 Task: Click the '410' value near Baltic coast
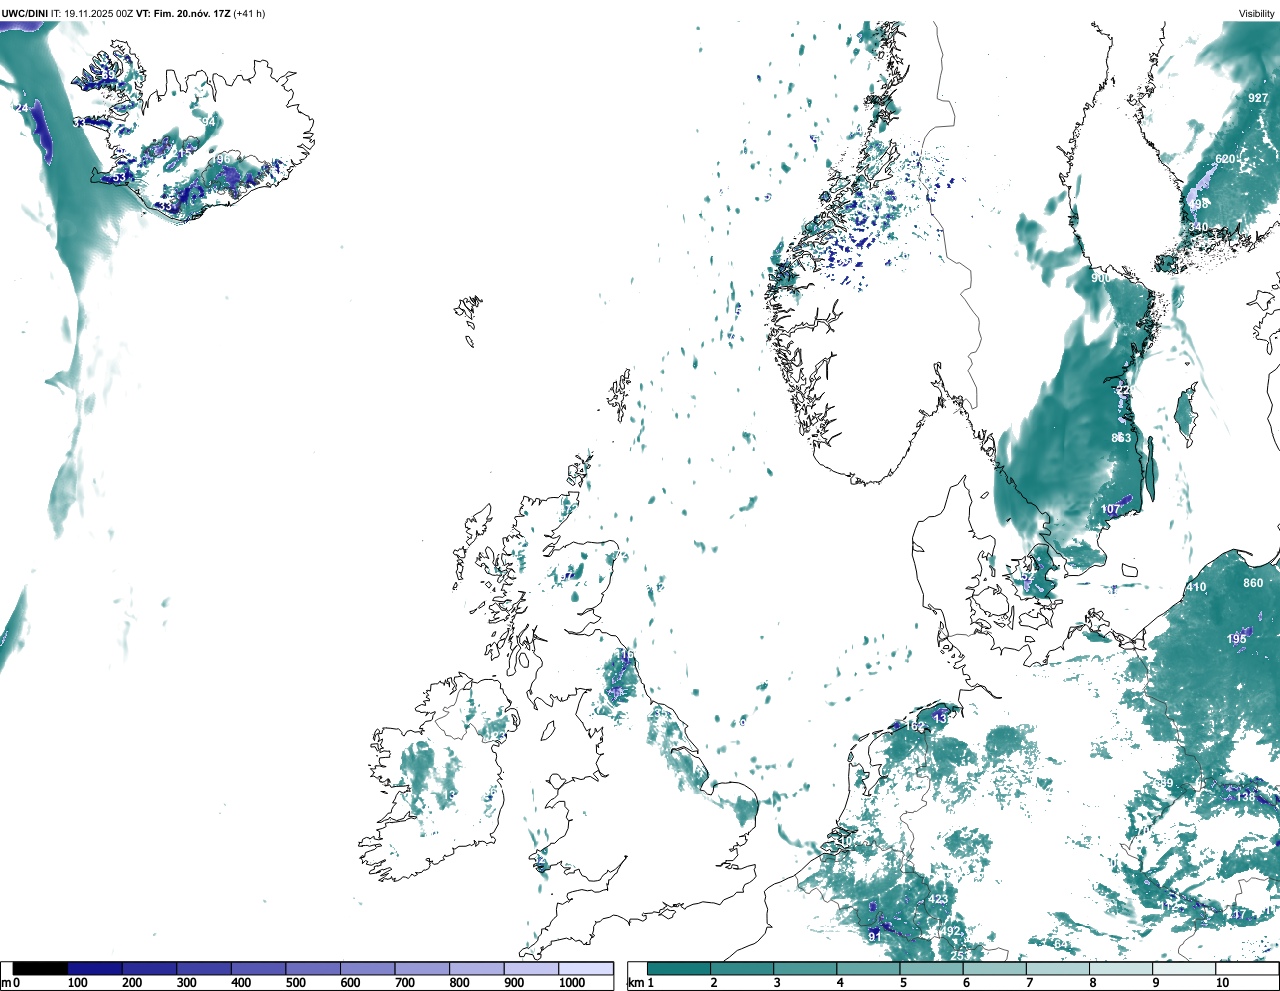click(x=1196, y=587)
